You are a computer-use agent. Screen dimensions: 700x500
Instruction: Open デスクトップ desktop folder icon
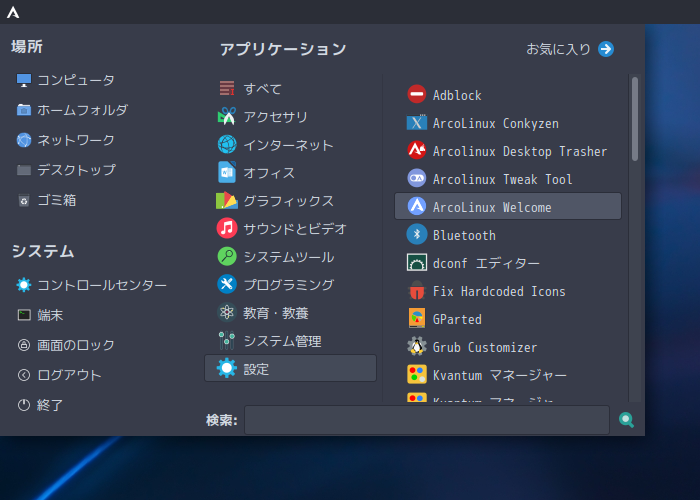tap(24, 170)
